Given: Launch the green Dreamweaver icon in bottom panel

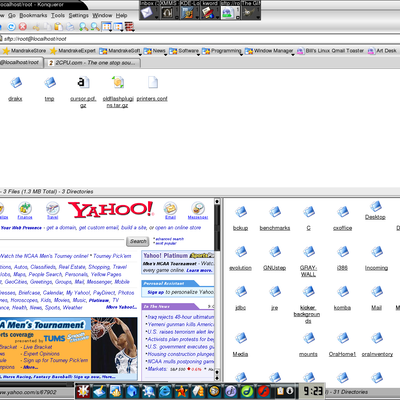Looking at the screenshot, I should pos(247,391).
